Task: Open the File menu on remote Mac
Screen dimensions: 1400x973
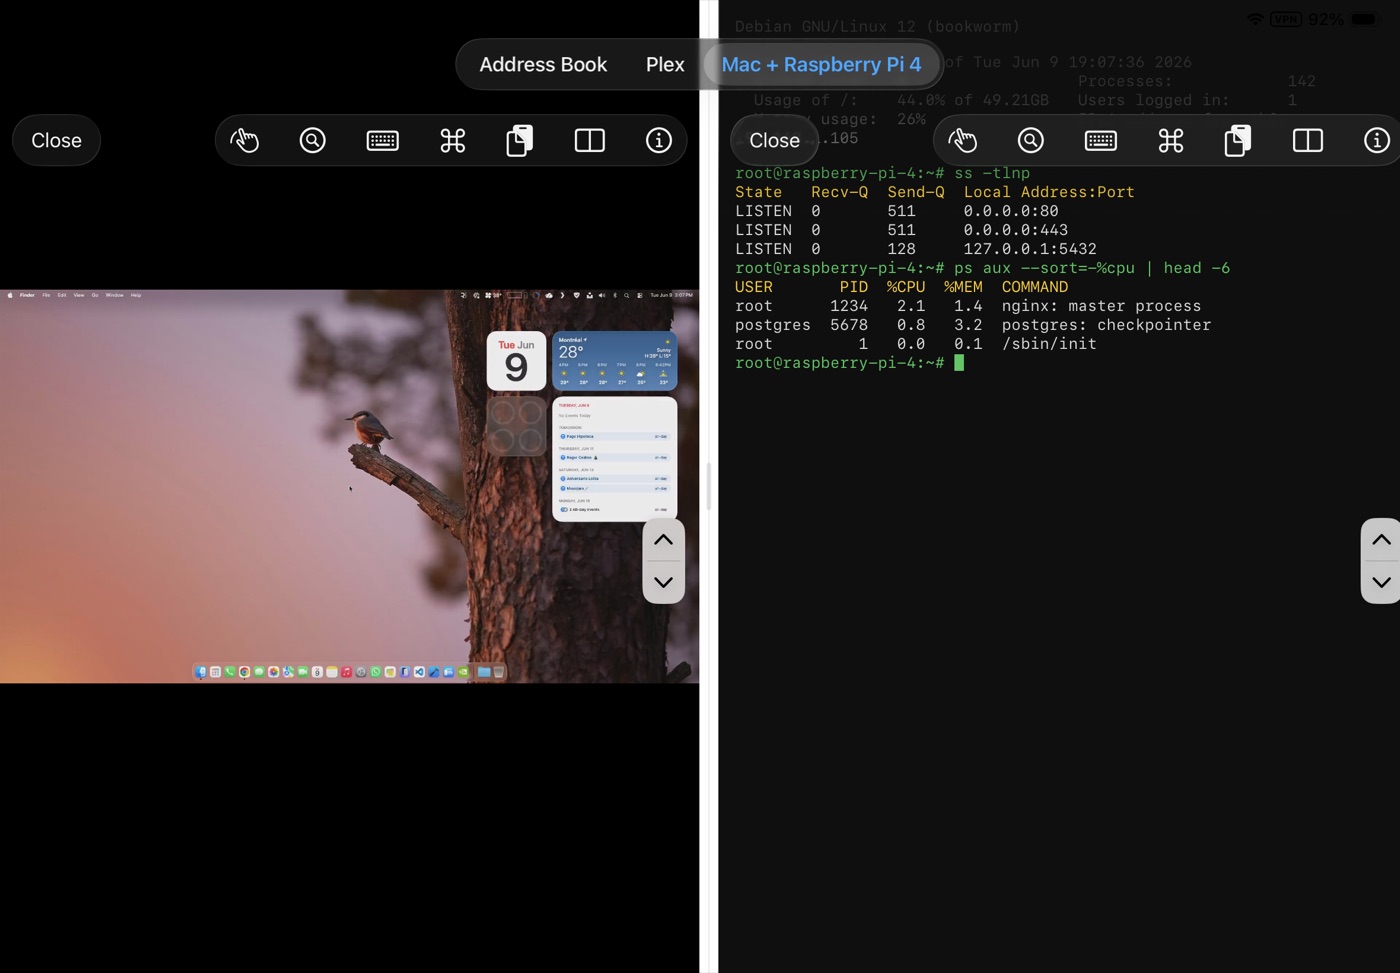Action: 46,295
